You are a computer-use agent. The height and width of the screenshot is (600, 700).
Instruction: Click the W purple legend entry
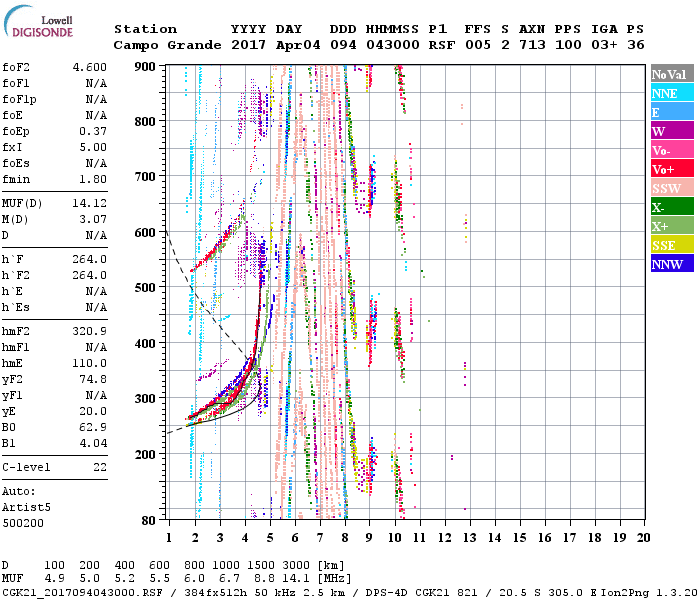pos(670,132)
